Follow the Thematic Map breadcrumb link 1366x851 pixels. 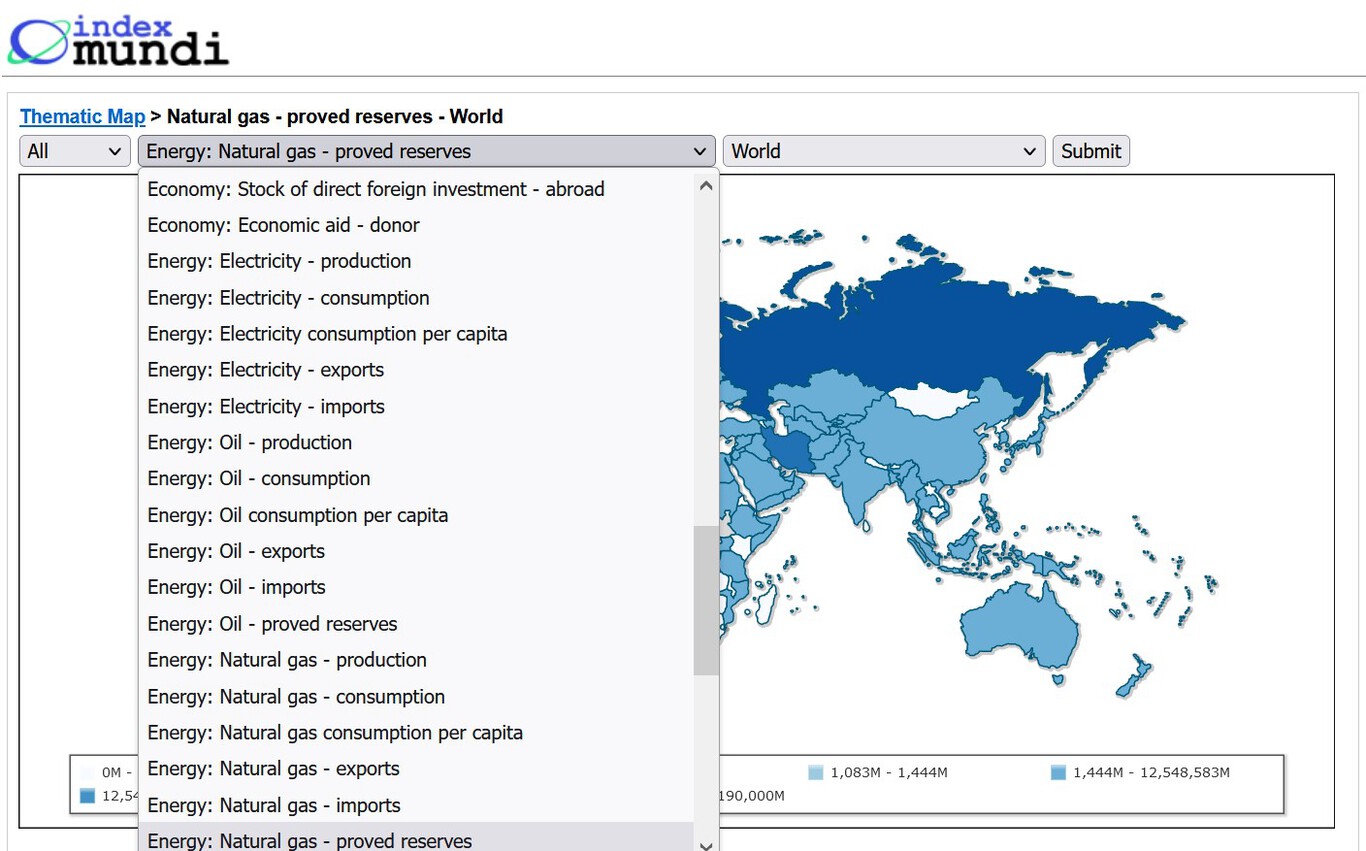coord(82,116)
